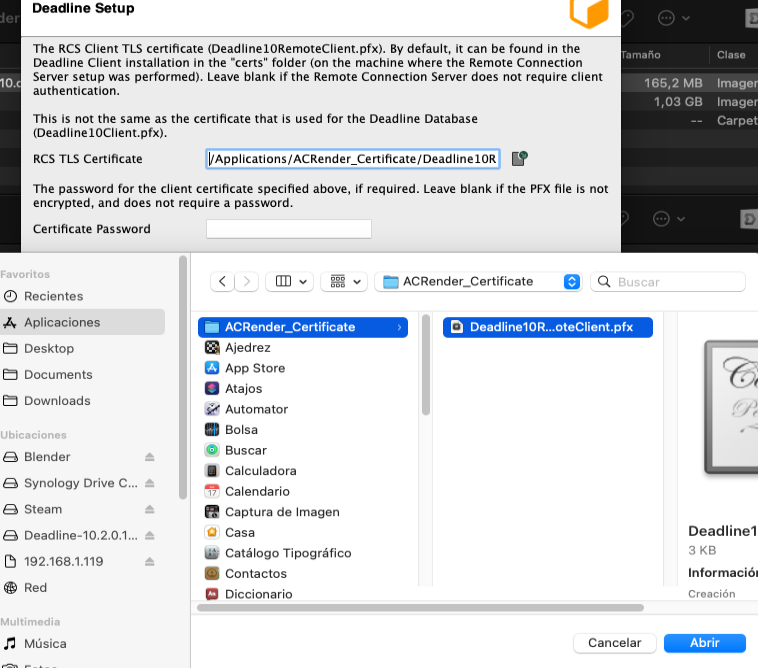Click the Buscar search field

tap(668, 281)
